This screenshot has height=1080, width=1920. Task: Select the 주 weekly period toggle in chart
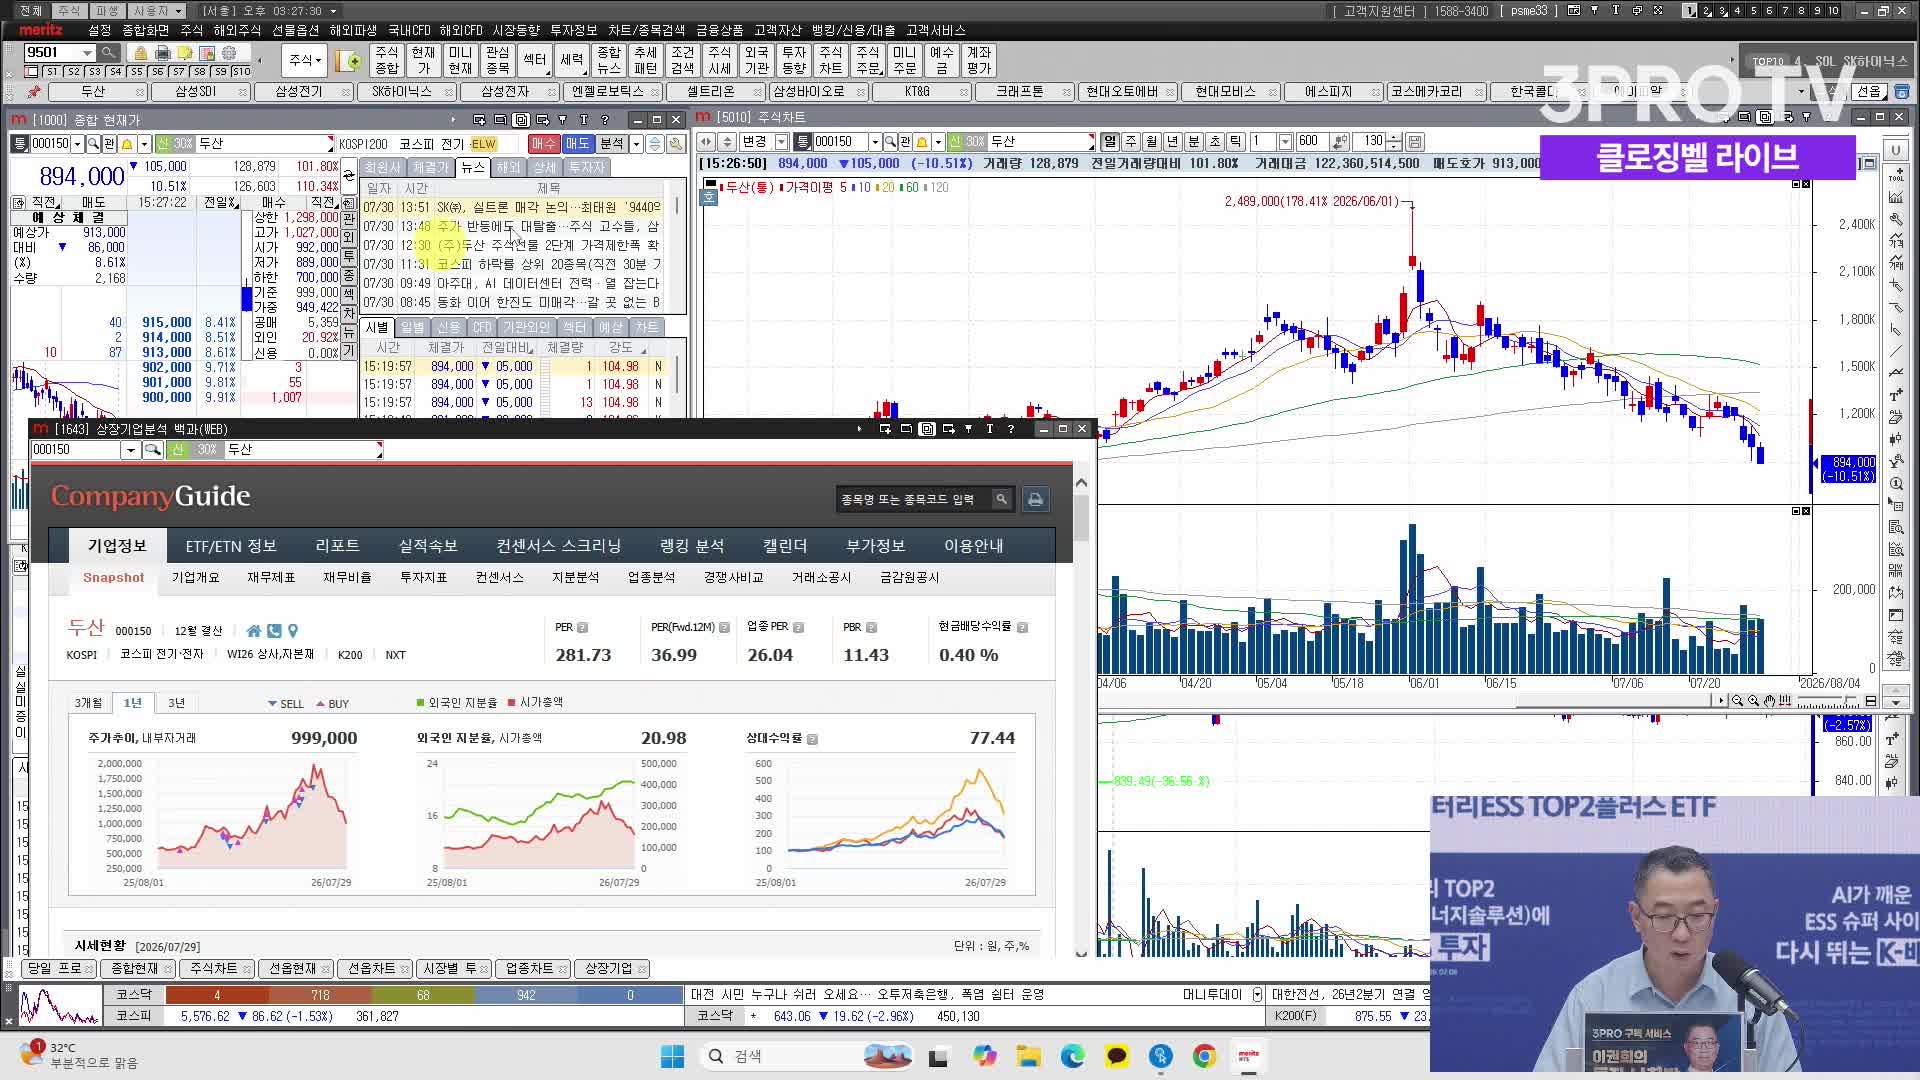point(1131,142)
